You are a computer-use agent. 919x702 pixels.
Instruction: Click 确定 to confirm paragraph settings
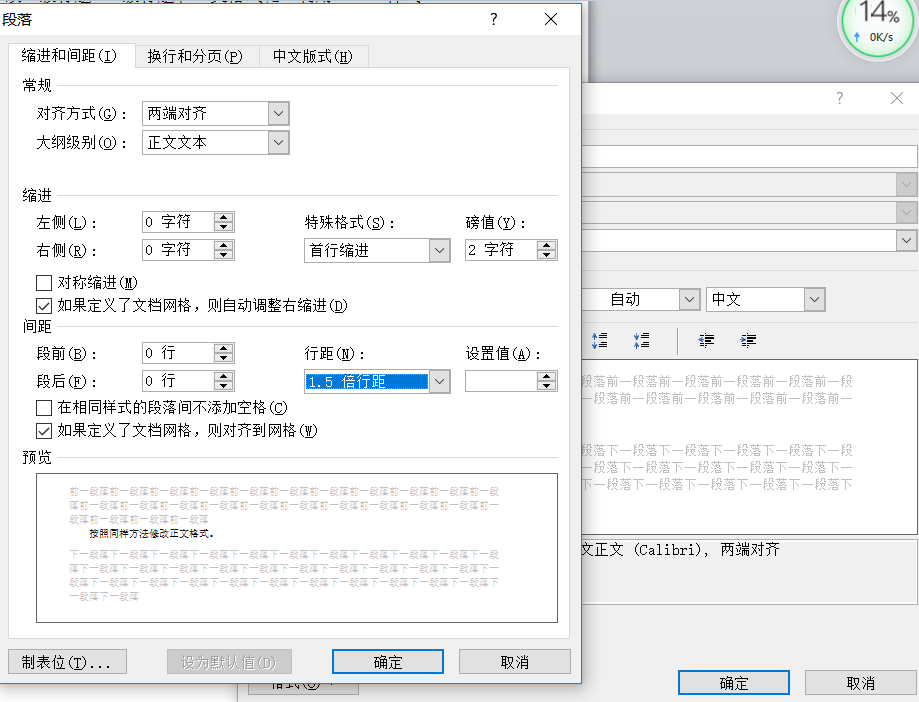point(387,661)
